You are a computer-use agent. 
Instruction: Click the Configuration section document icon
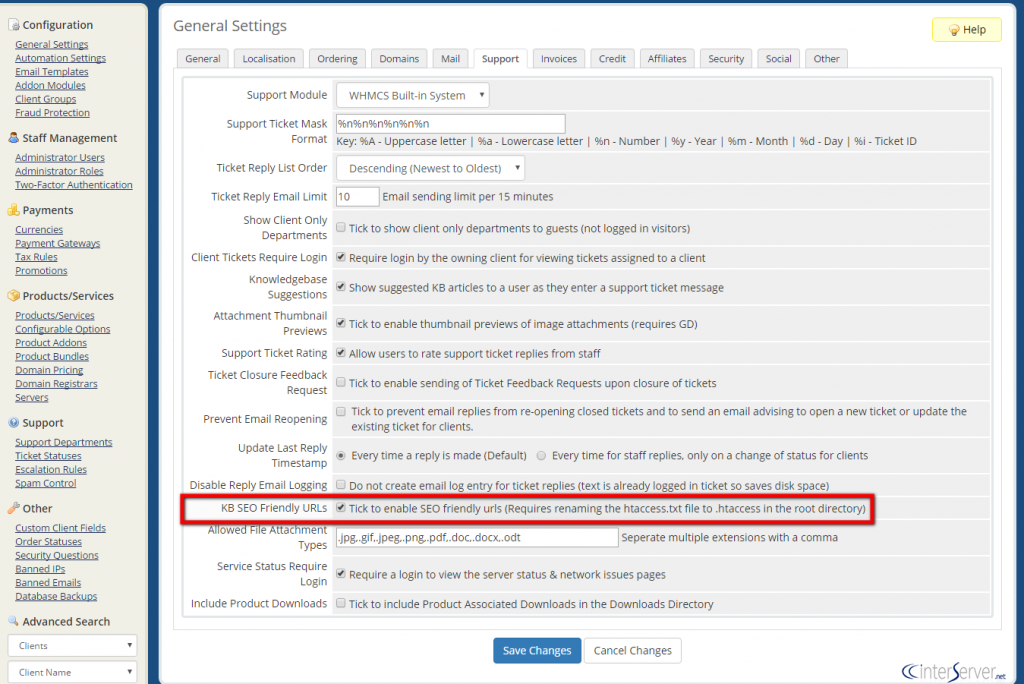click(14, 25)
